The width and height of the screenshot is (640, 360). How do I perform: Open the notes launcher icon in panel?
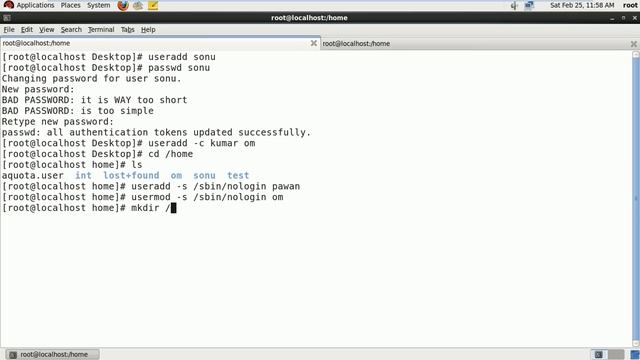click(x=153, y=5)
